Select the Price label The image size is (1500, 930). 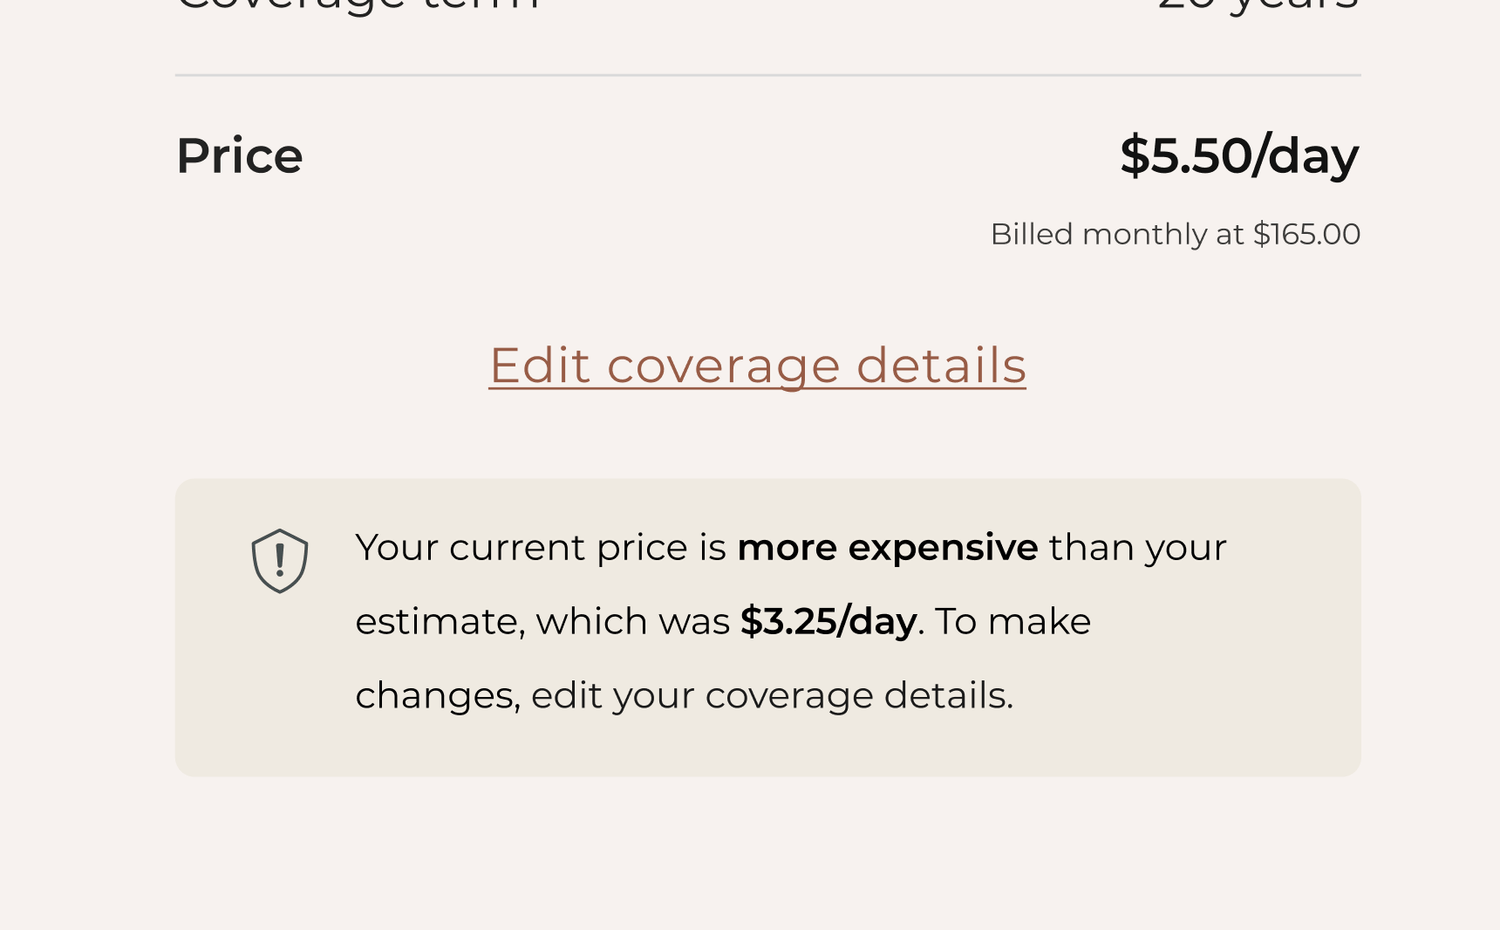tap(239, 156)
